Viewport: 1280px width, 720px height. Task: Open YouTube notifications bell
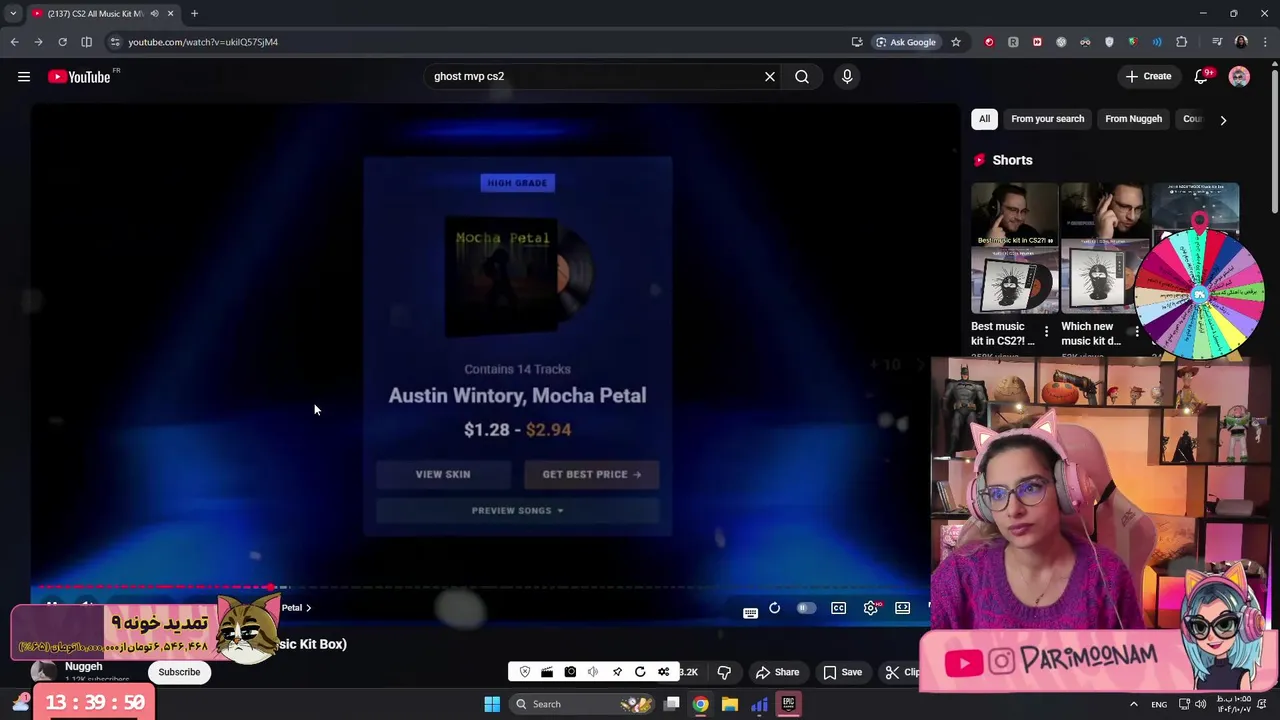tap(1202, 76)
